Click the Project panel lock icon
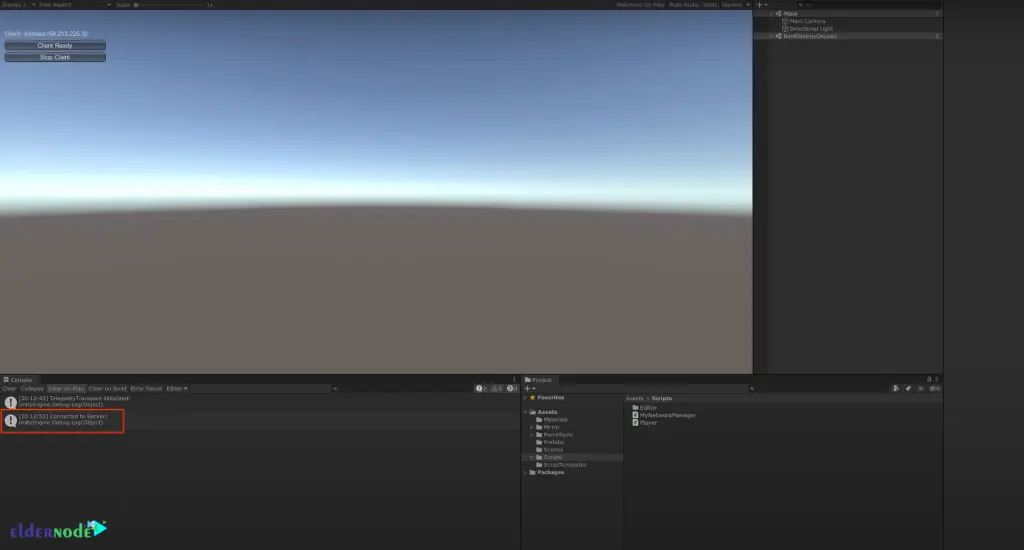Screen dimensions: 1024x550 [929, 380]
